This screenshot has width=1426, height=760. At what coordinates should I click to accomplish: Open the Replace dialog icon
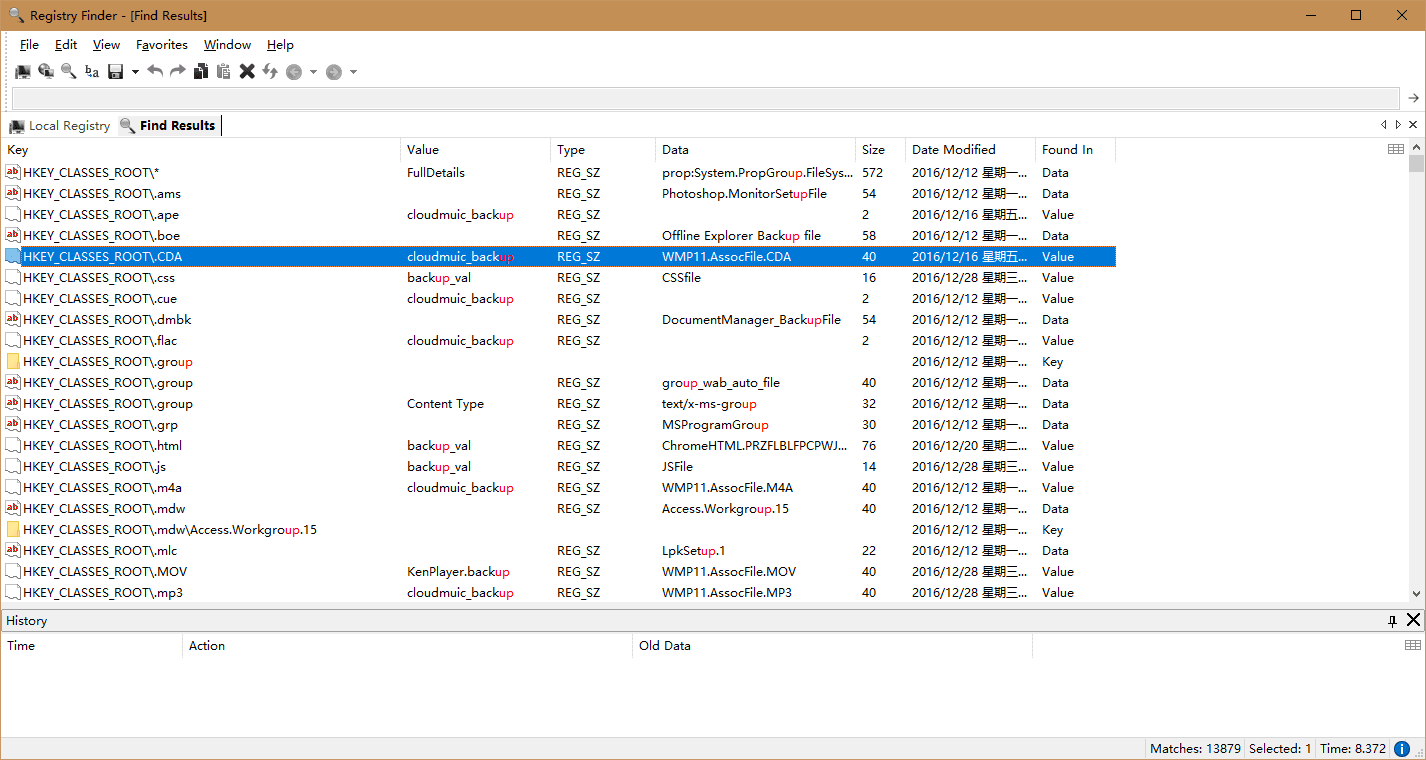[91, 71]
